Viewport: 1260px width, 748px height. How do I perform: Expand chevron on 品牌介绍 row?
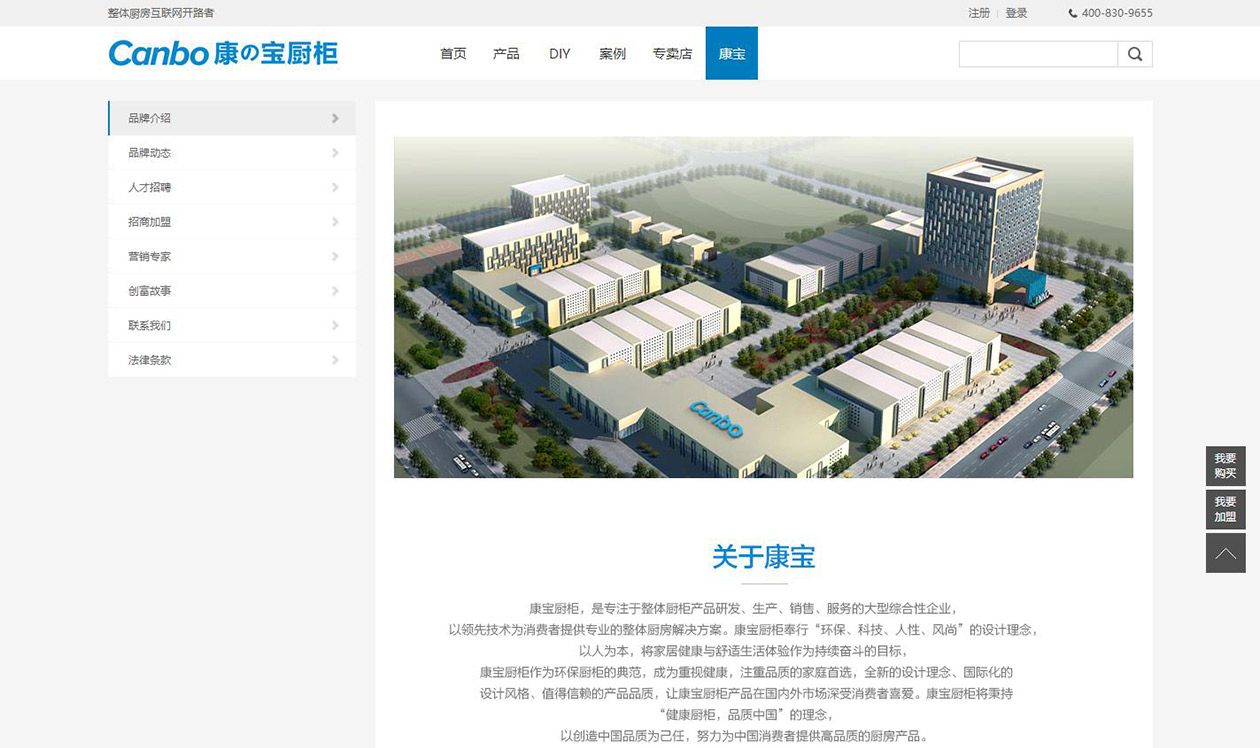[x=335, y=118]
